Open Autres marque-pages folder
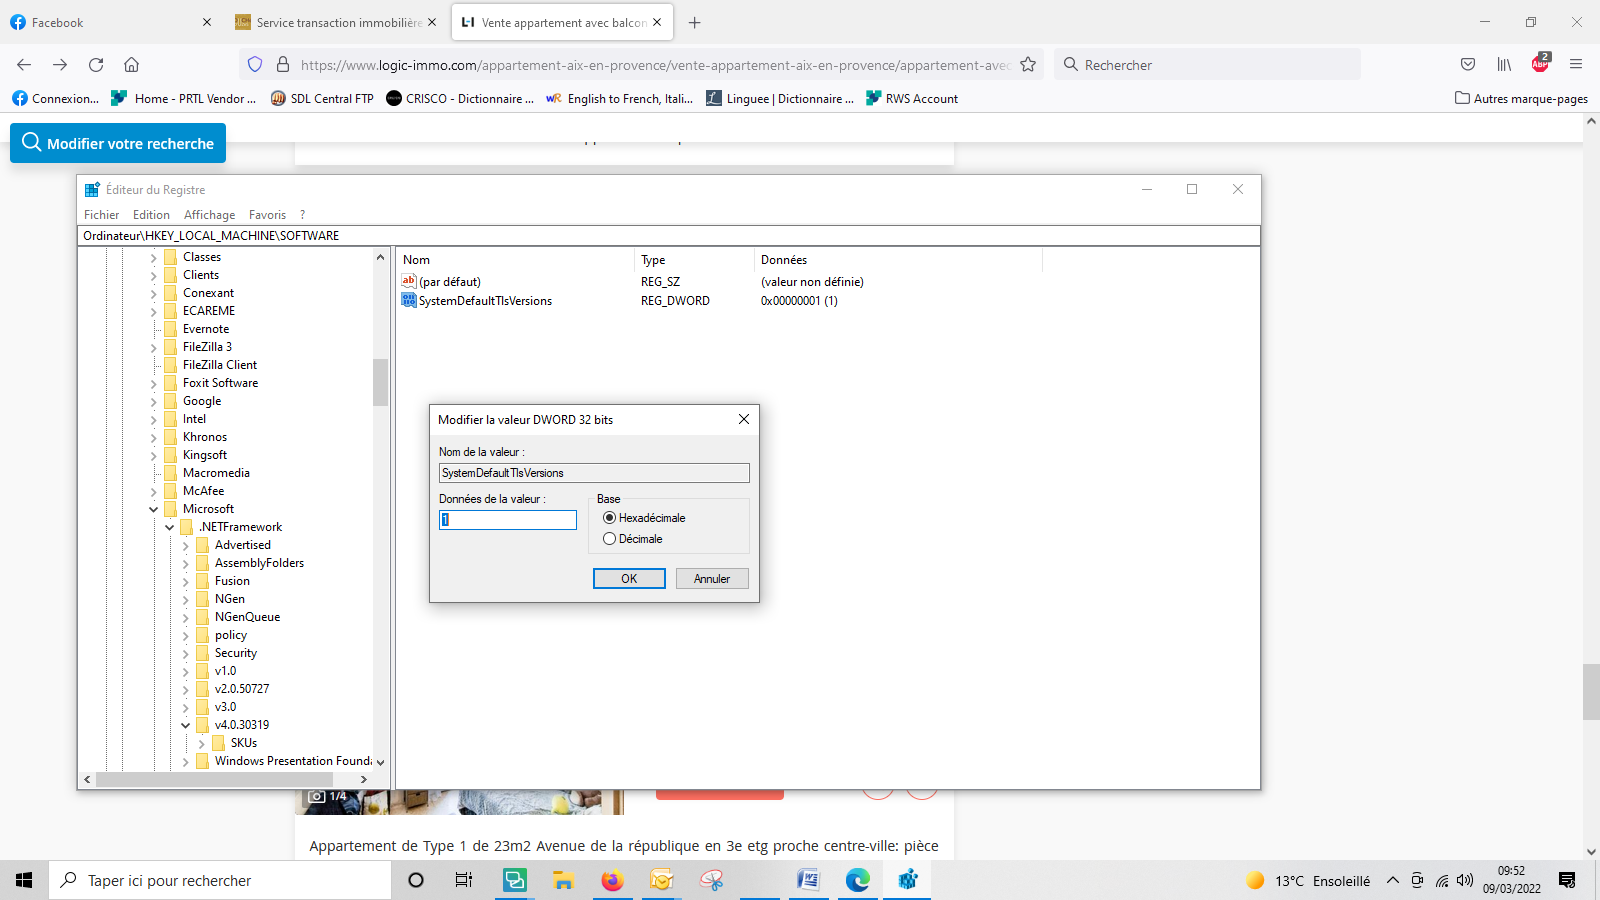The image size is (1600, 900). tap(1521, 99)
